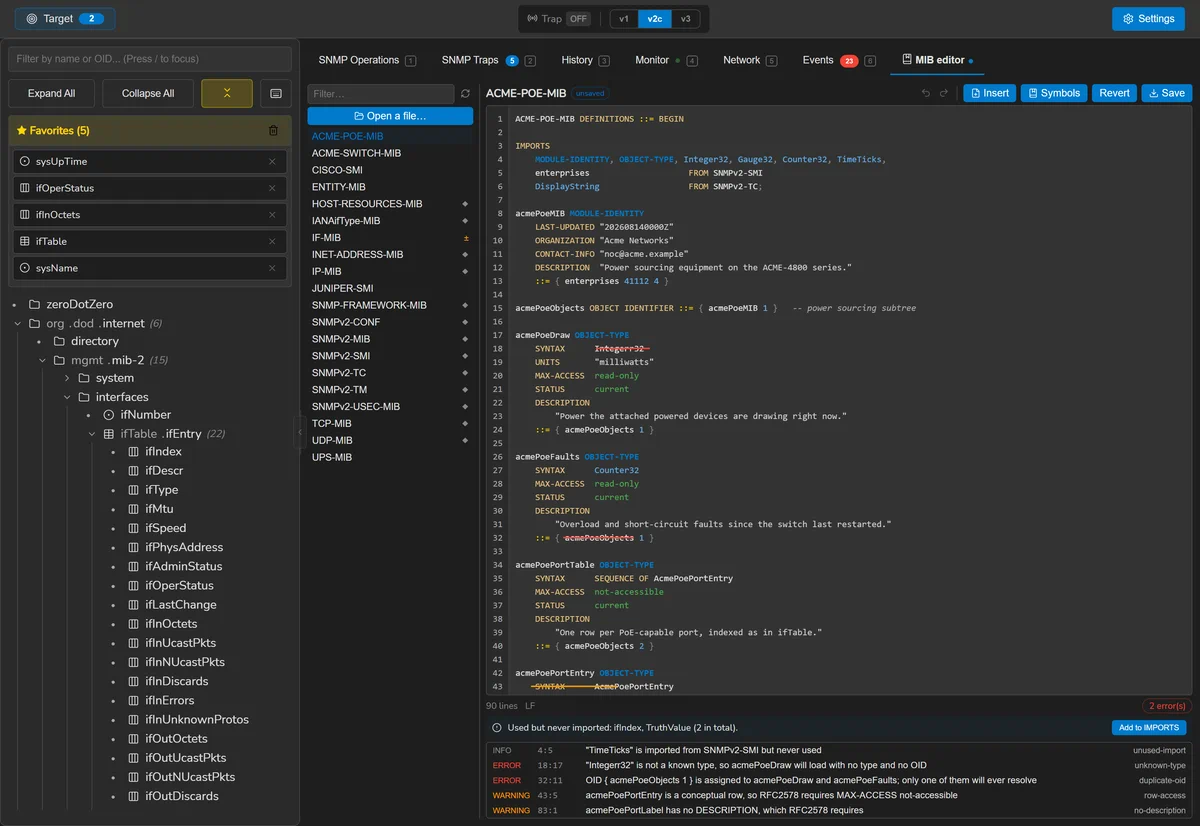Open the History tab

(x=585, y=60)
